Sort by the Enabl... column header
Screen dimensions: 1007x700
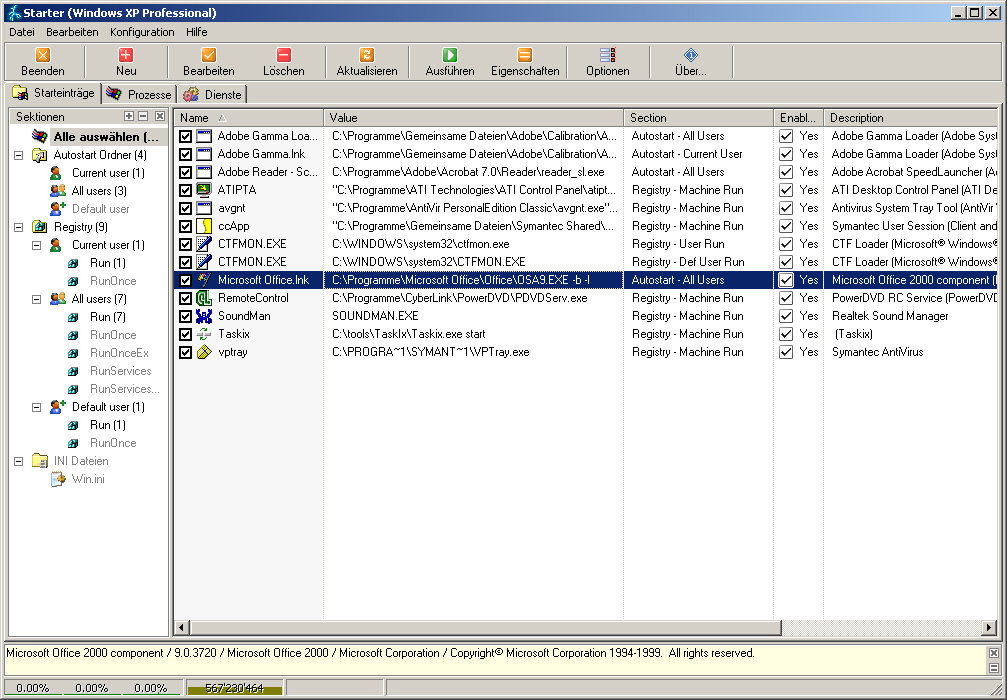[x=799, y=118]
